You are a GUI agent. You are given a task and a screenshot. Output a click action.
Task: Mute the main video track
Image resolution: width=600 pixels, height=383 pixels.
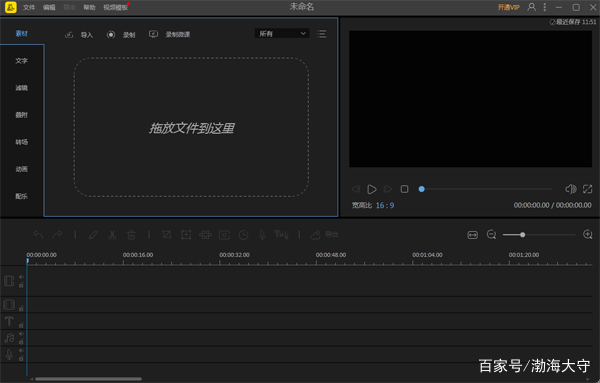click(x=21, y=277)
